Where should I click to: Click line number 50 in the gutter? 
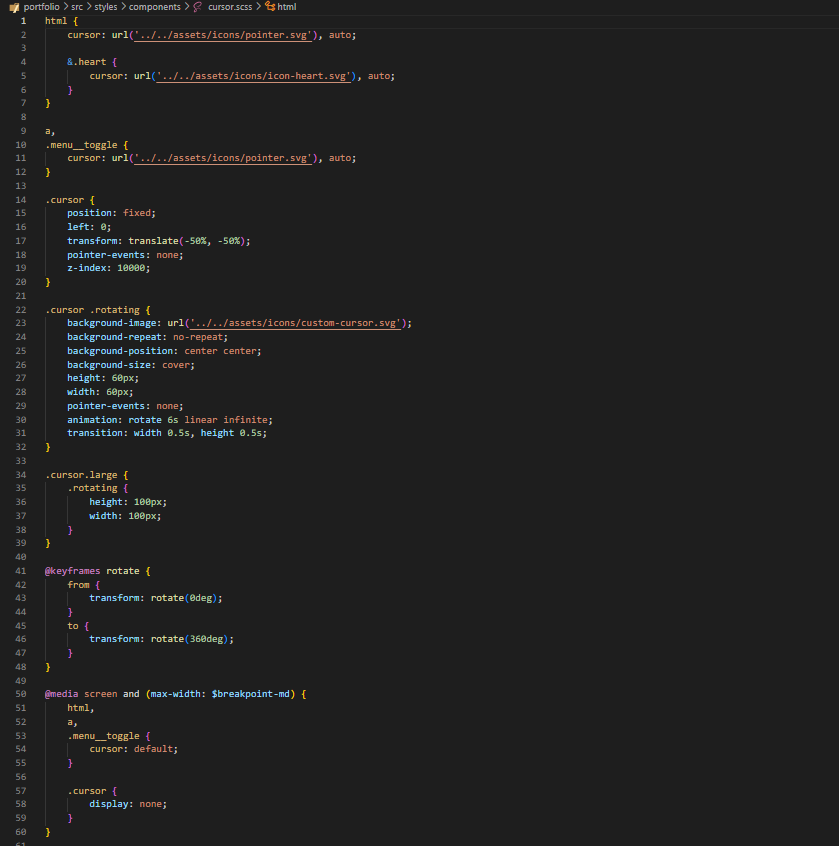click(21, 694)
